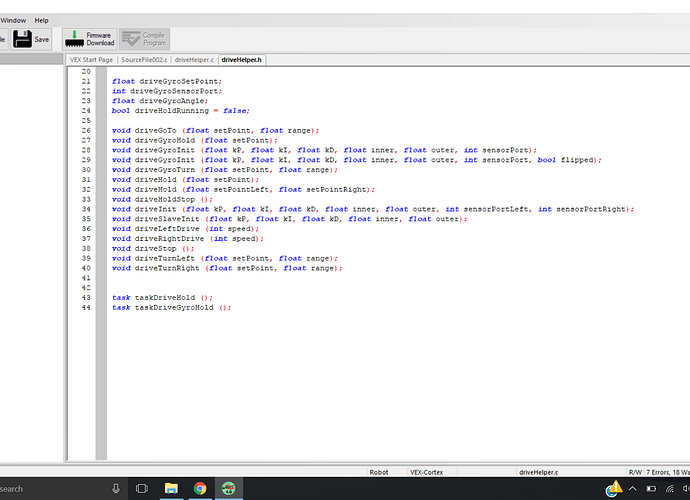Click the Wi-Fi network tray icon

click(x=669, y=489)
